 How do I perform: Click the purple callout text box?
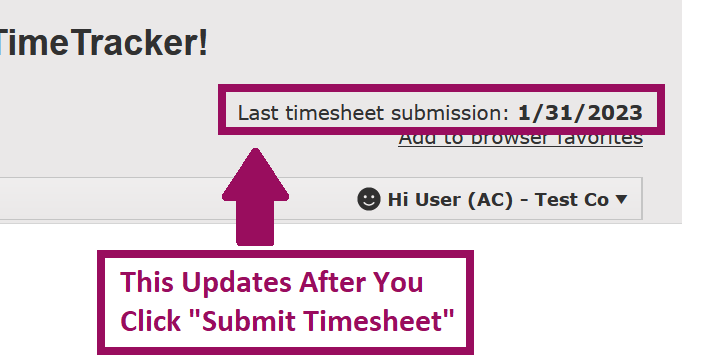click(286, 302)
